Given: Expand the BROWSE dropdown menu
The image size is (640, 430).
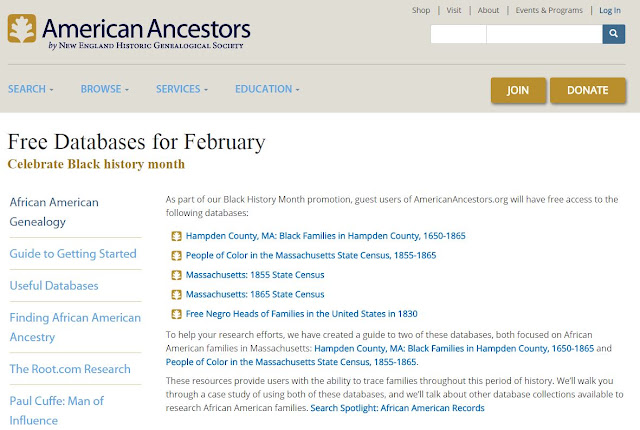Looking at the screenshot, I should 104,89.
